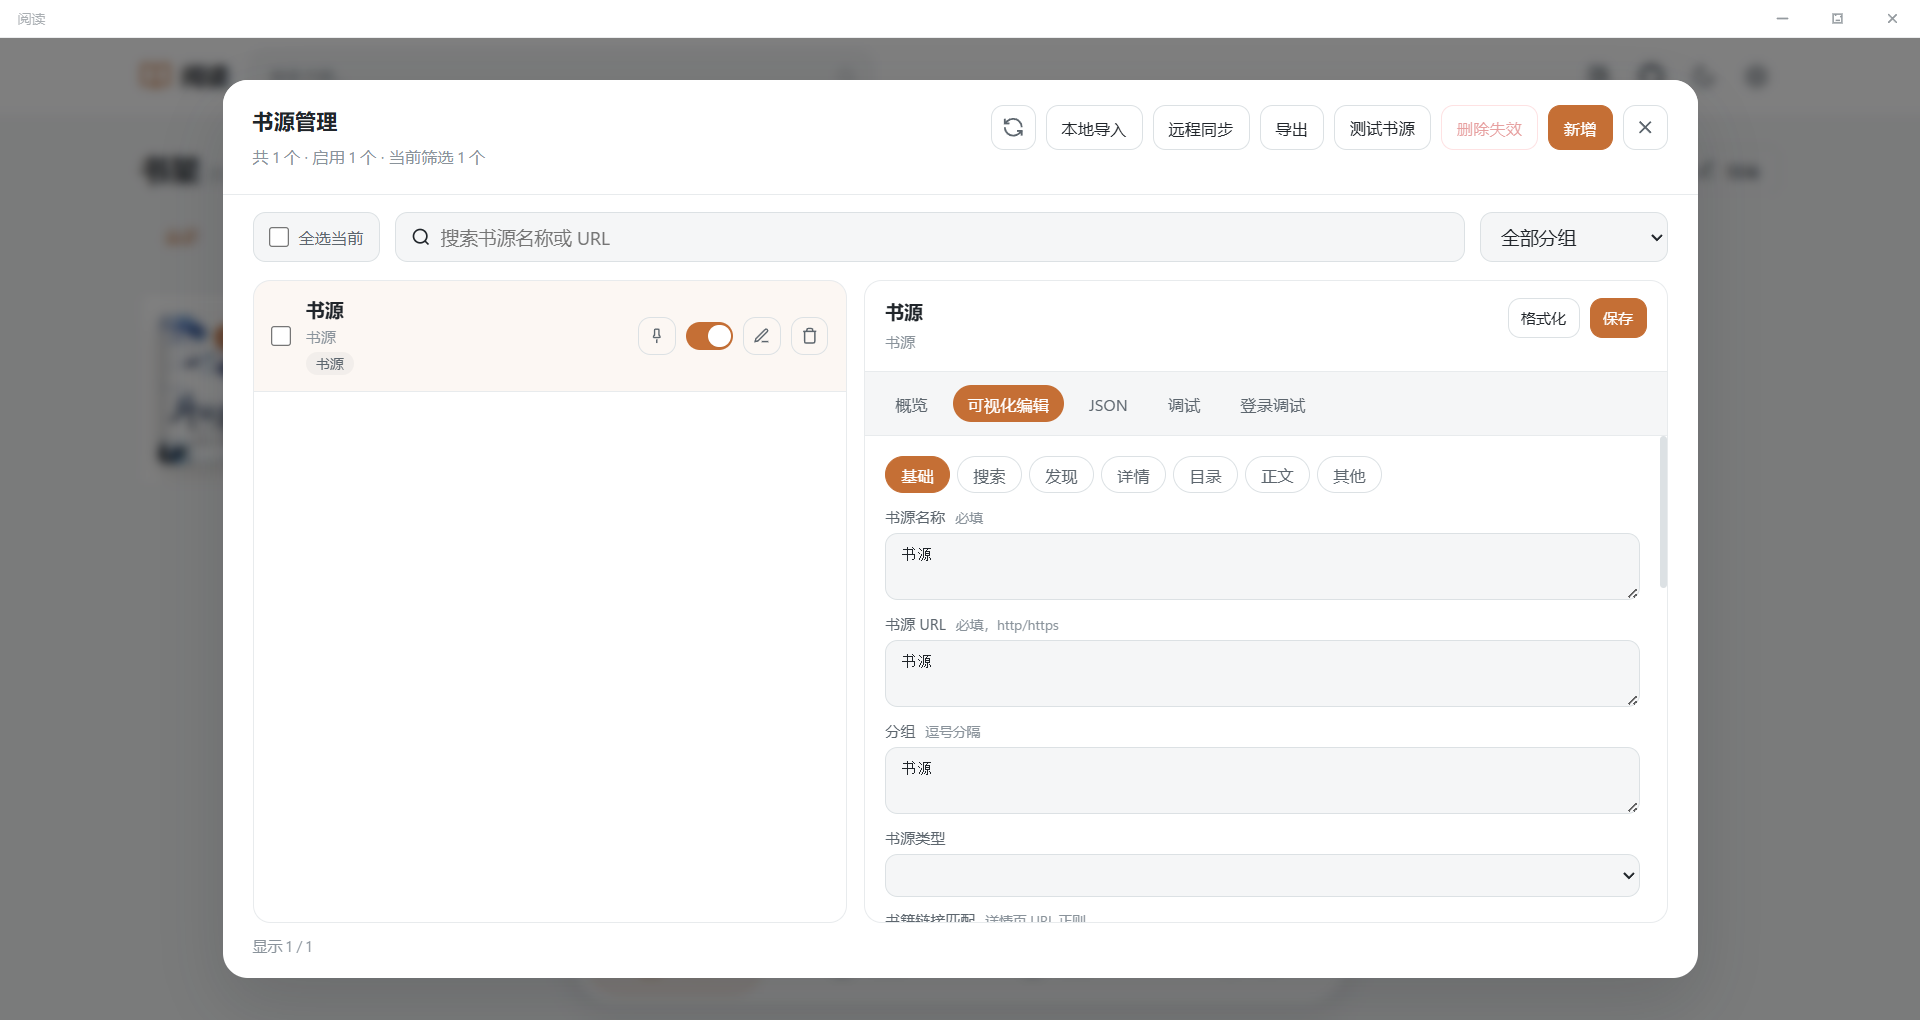The image size is (1920, 1020).
Task: Click the 删除失效 button
Action: click(x=1489, y=128)
